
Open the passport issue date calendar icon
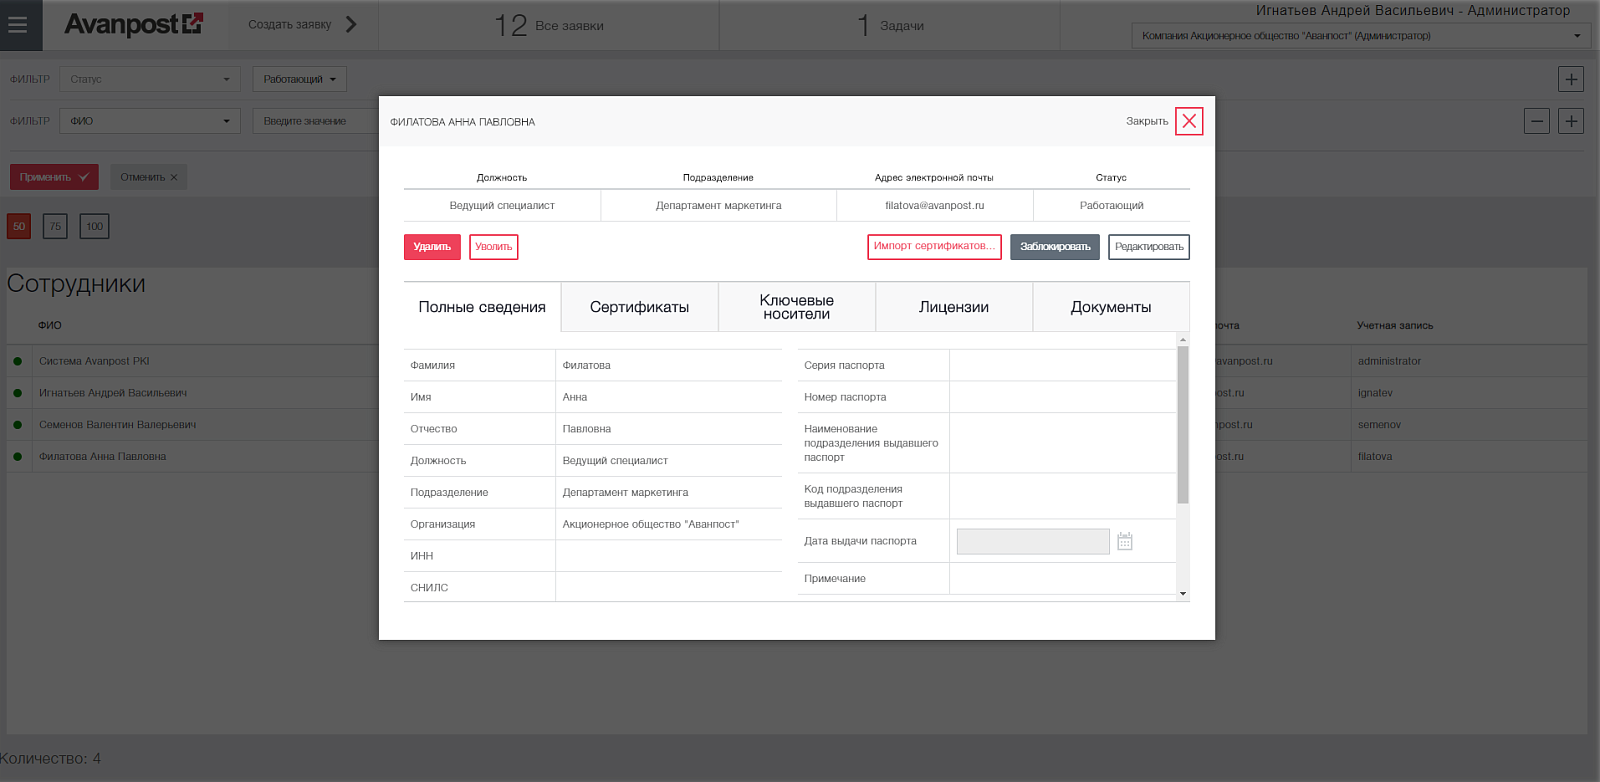[x=1125, y=541]
